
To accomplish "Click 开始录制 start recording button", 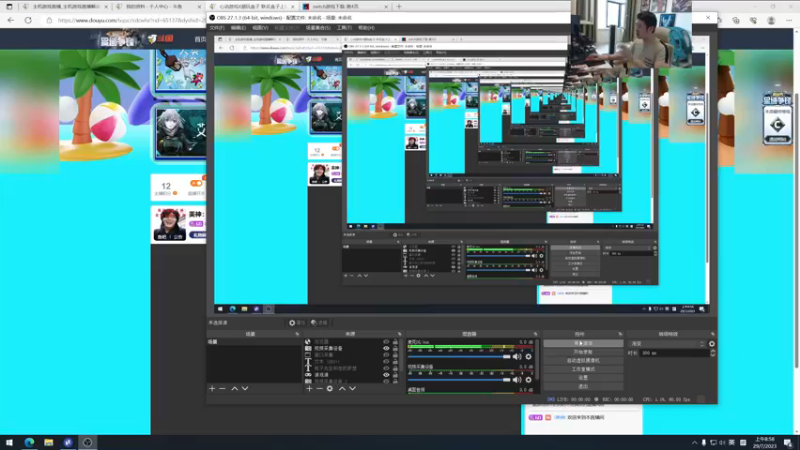I will click(x=583, y=352).
